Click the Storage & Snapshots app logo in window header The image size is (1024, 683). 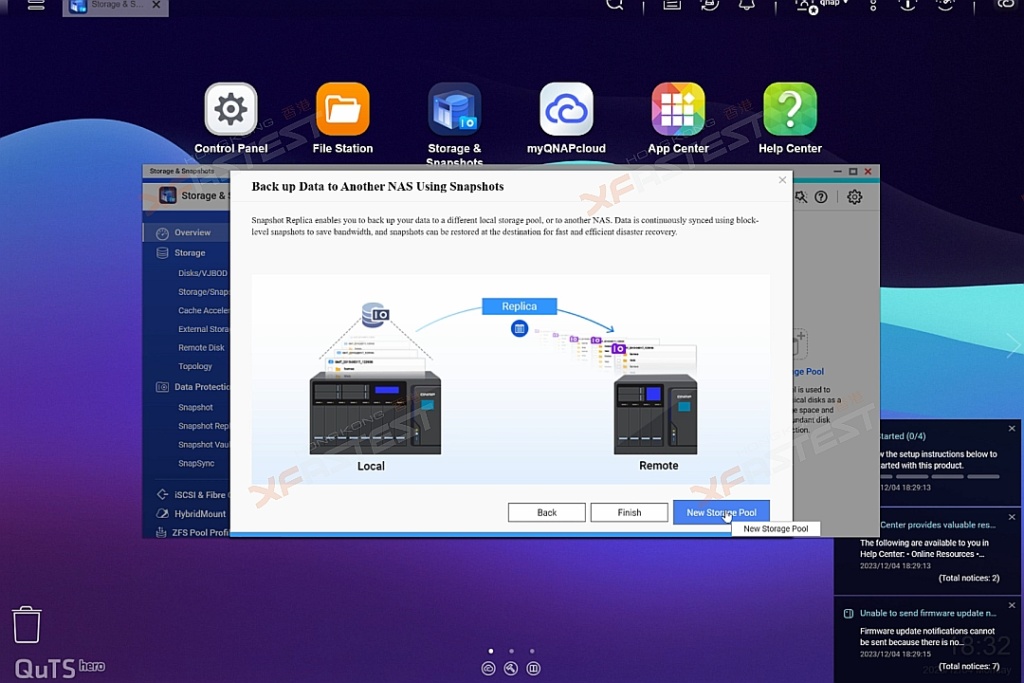168,195
